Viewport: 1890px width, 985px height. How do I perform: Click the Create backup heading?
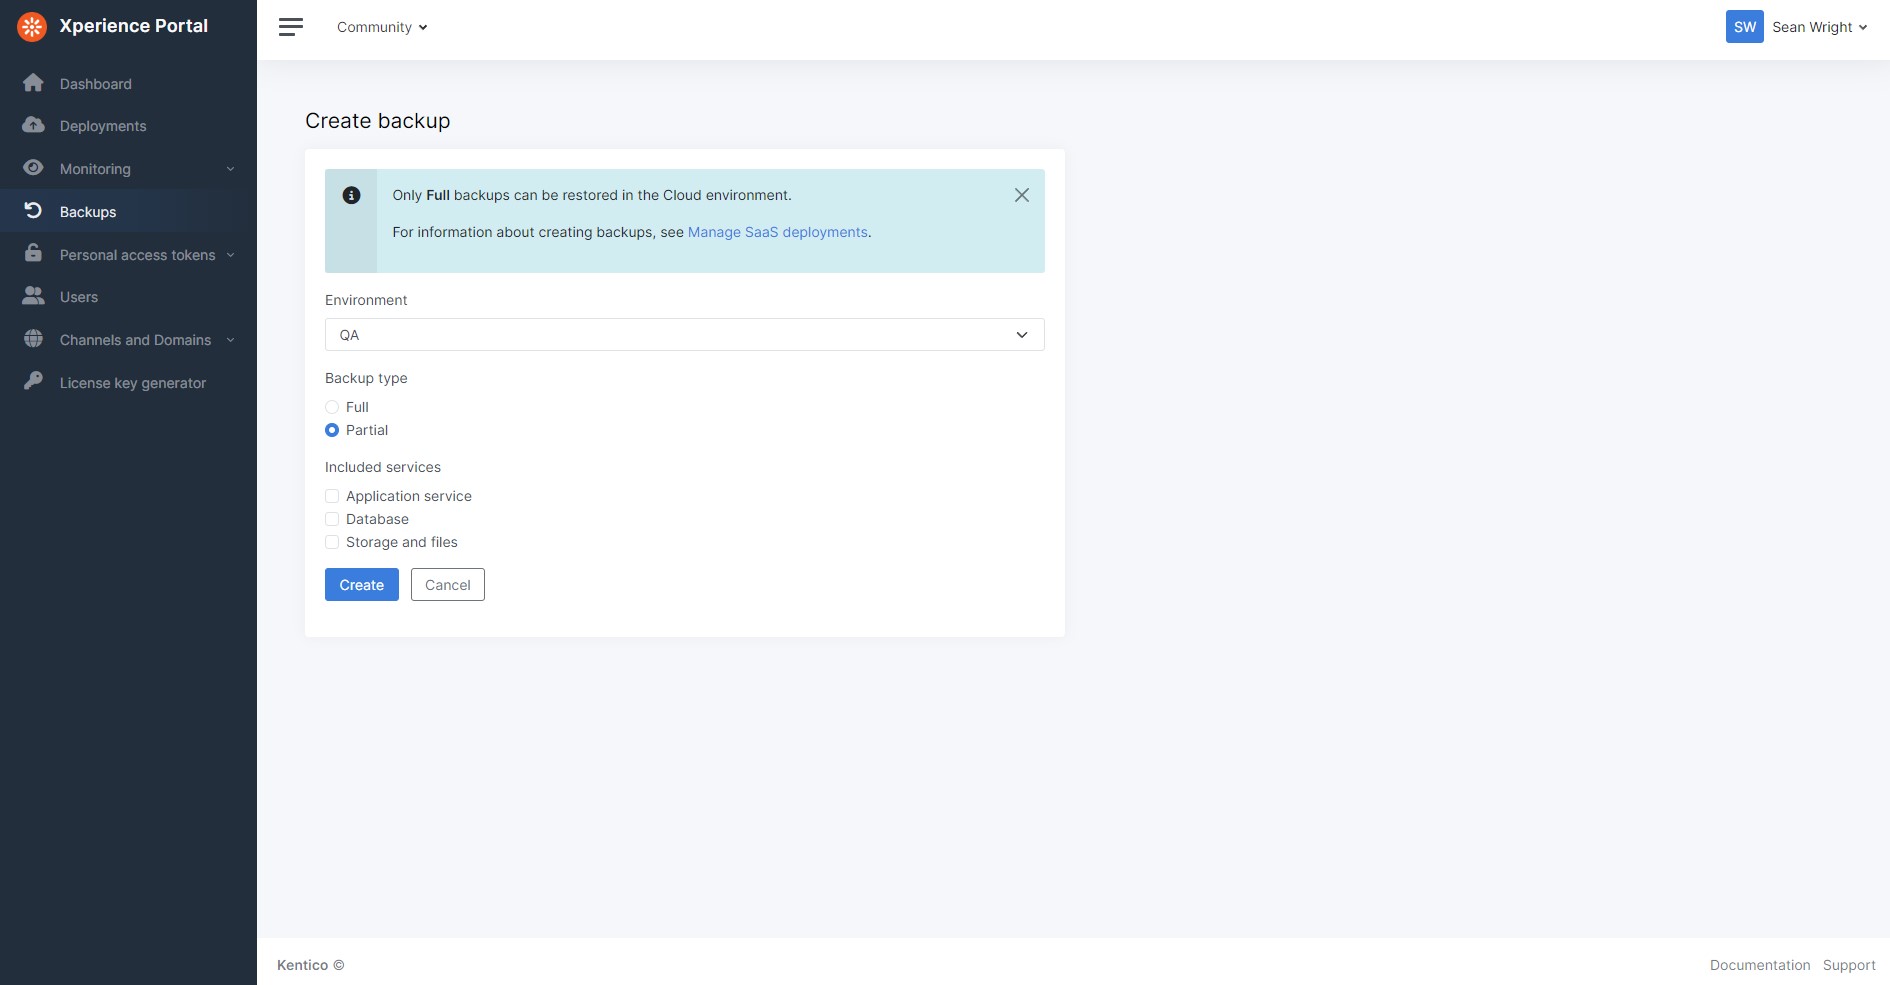378,121
